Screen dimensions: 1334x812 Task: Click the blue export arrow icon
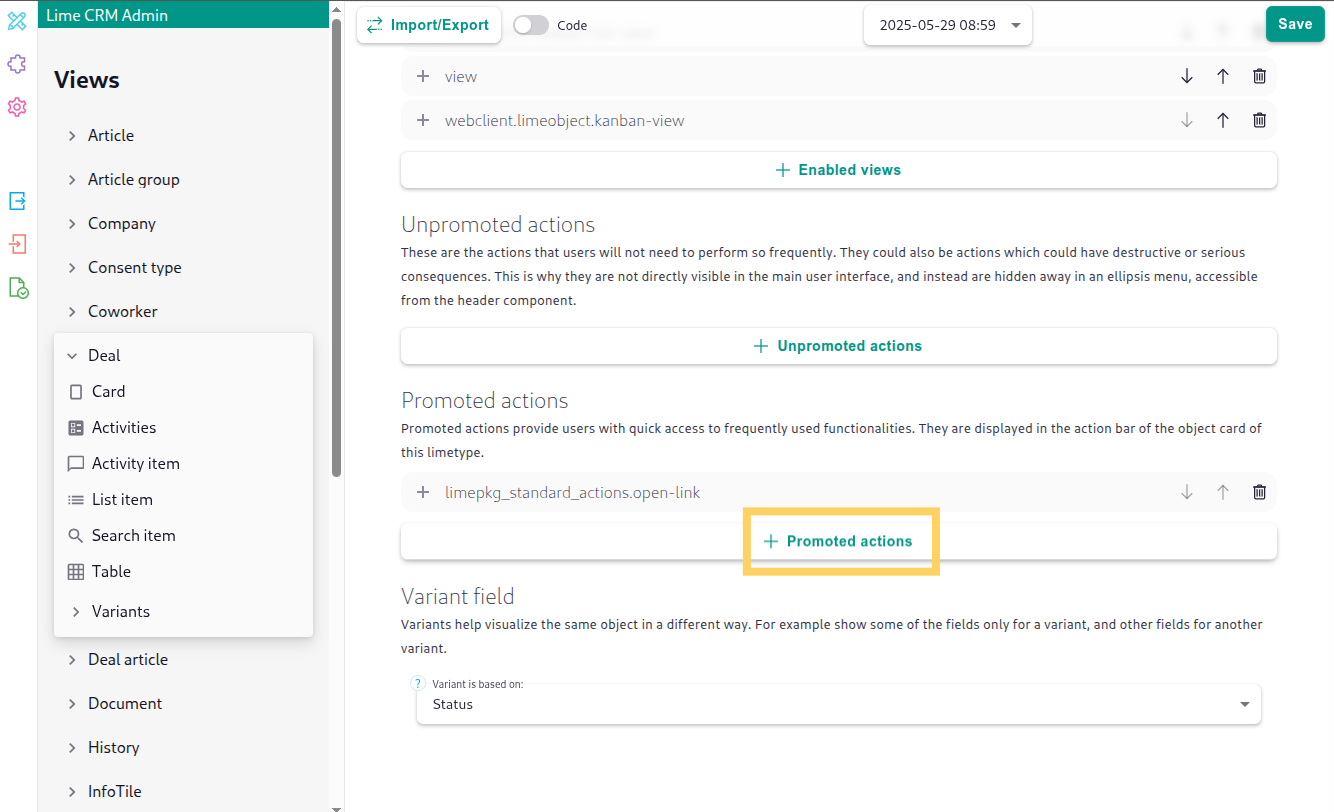coord(17,201)
